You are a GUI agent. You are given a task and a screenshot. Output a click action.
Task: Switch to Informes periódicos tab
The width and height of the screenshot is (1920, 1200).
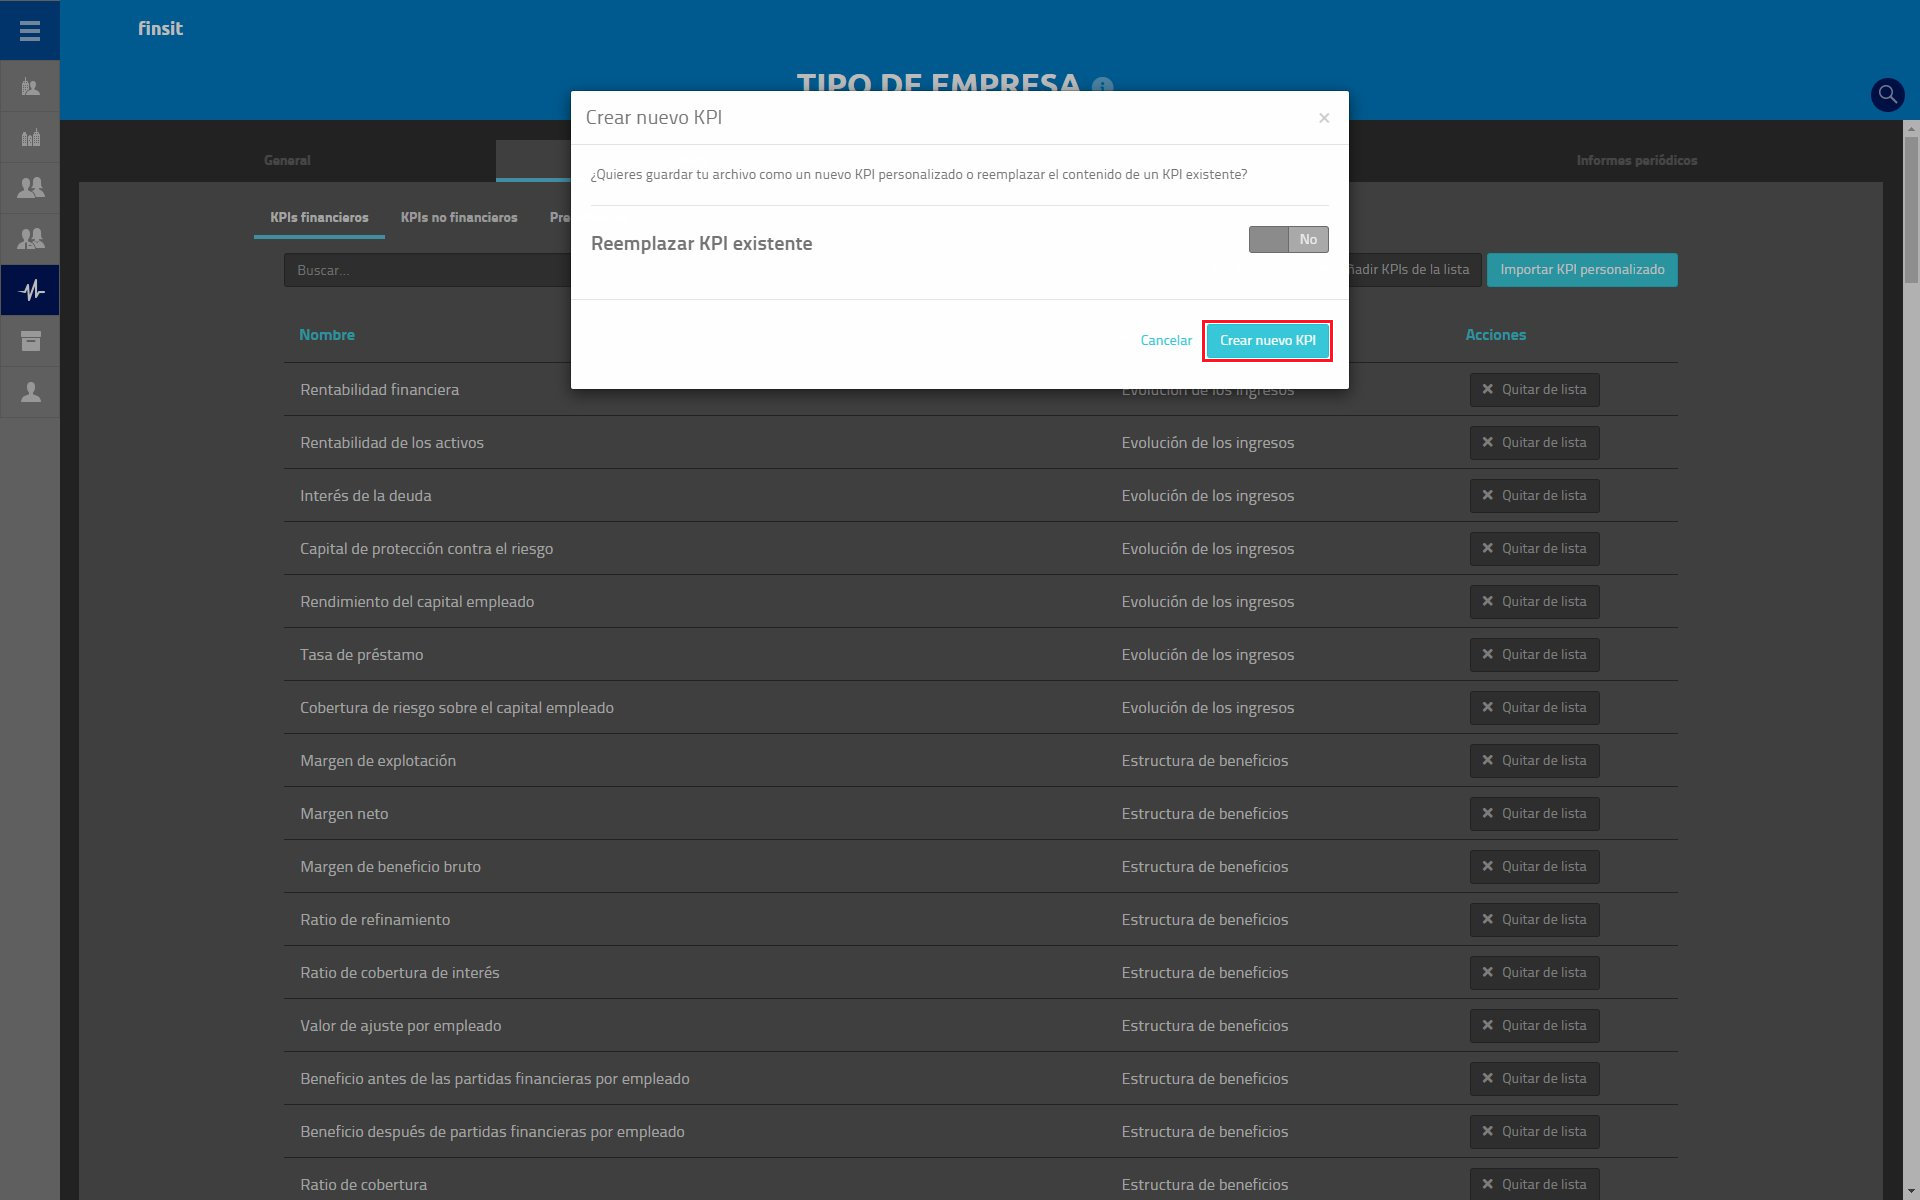coord(1636,160)
